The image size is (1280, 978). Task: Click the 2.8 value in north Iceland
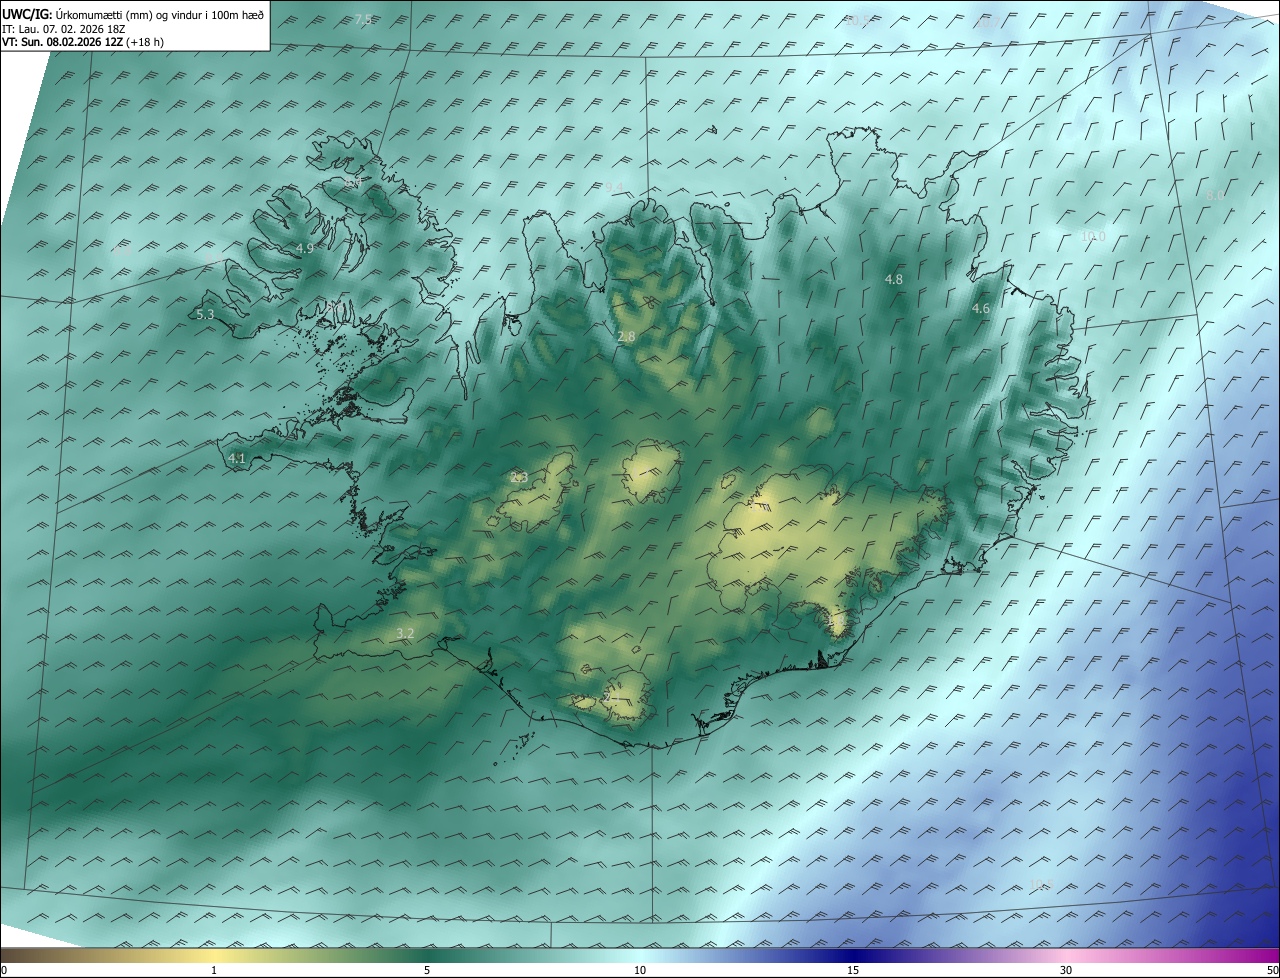click(626, 337)
